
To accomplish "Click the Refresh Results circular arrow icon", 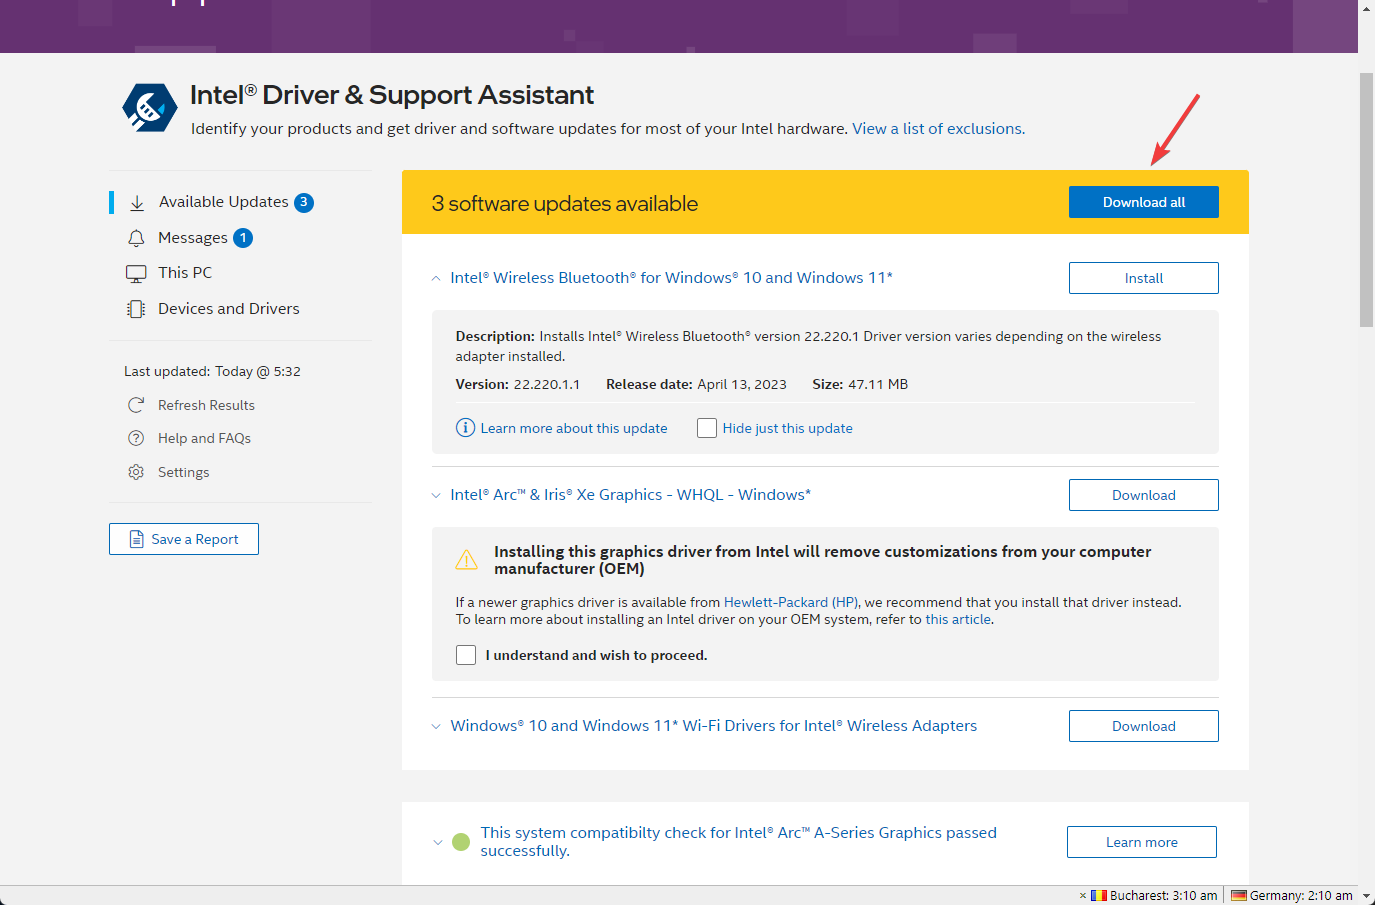I will tap(136, 405).
